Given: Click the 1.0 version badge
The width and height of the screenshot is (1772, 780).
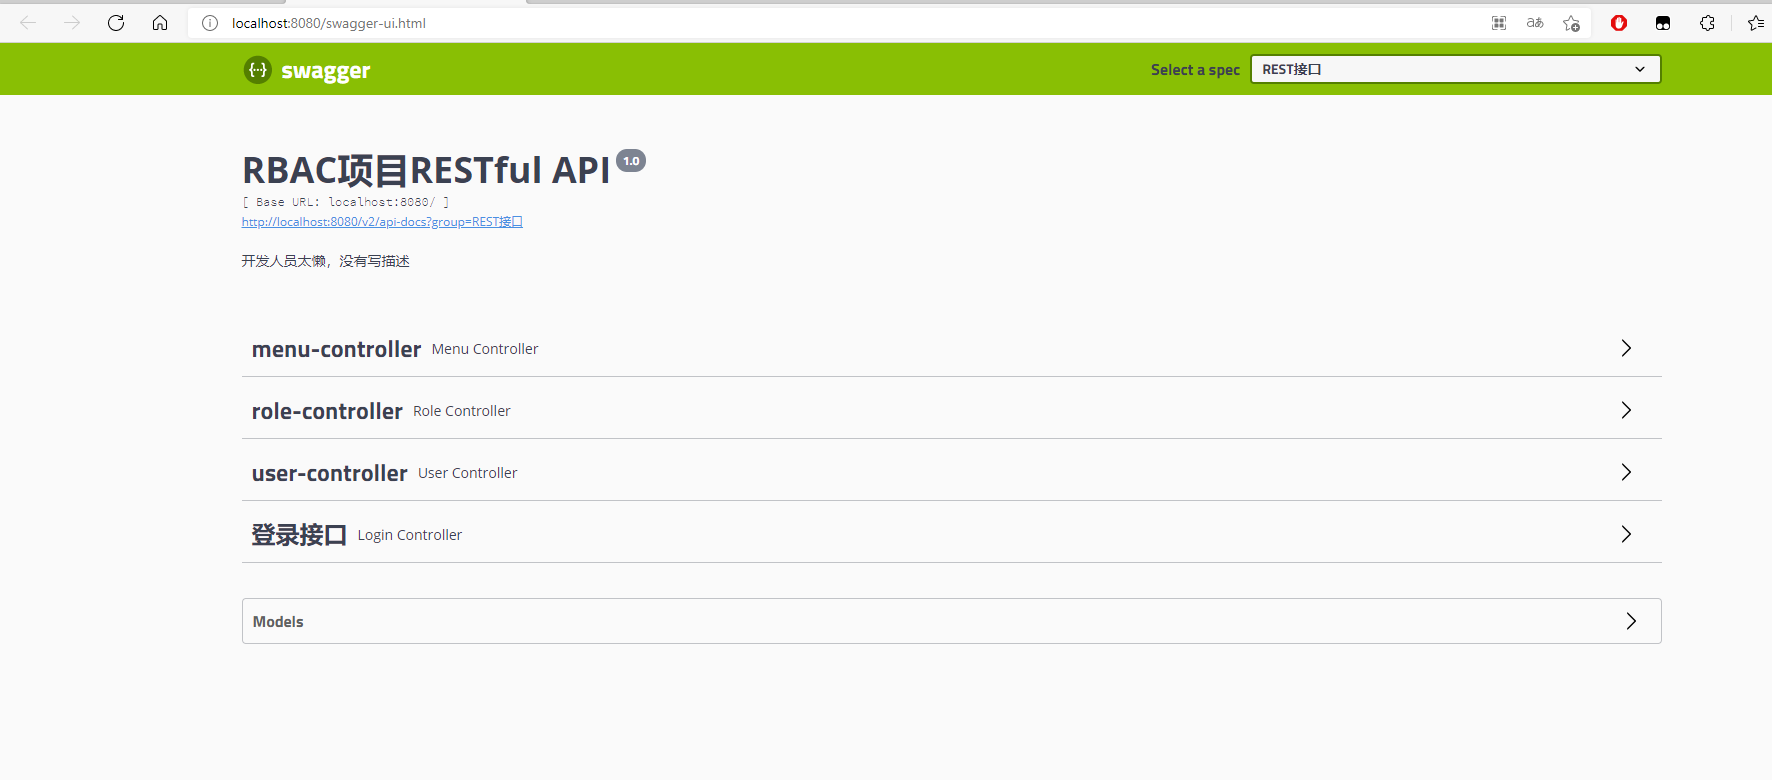Looking at the screenshot, I should pyautogui.click(x=631, y=161).
